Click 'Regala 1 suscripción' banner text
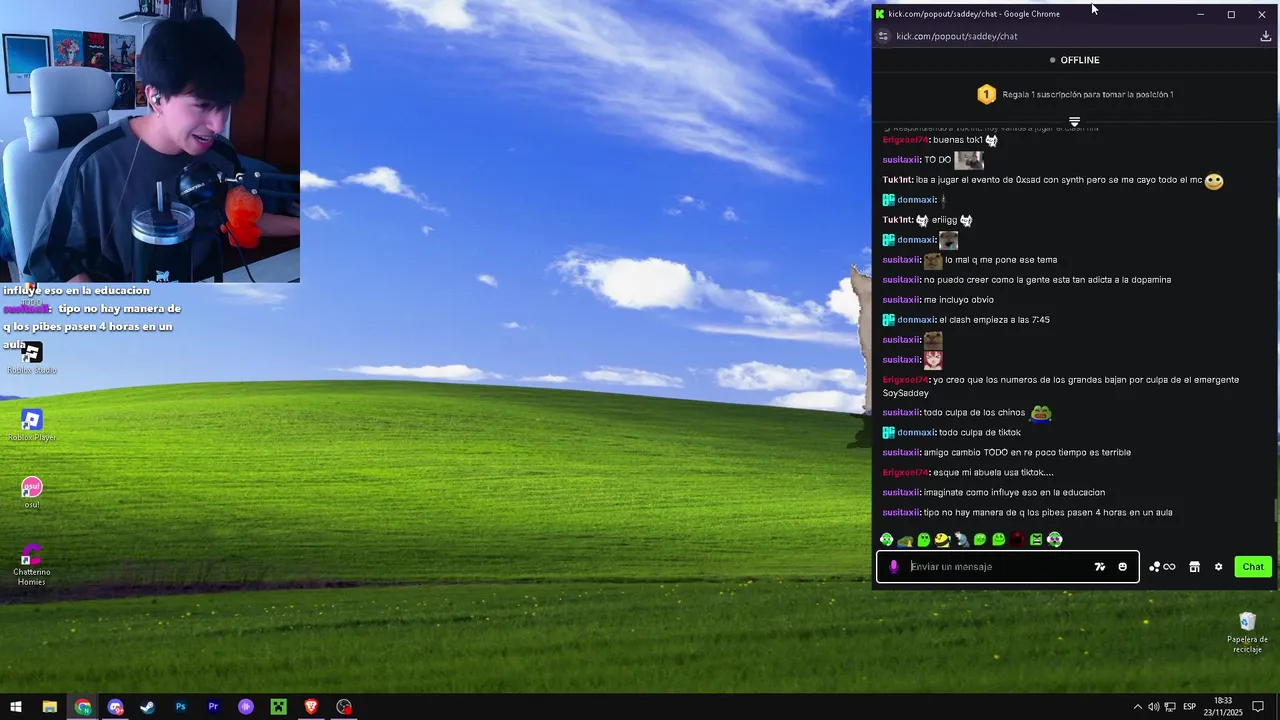The height and width of the screenshot is (720, 1280). tap(1088, 94)
